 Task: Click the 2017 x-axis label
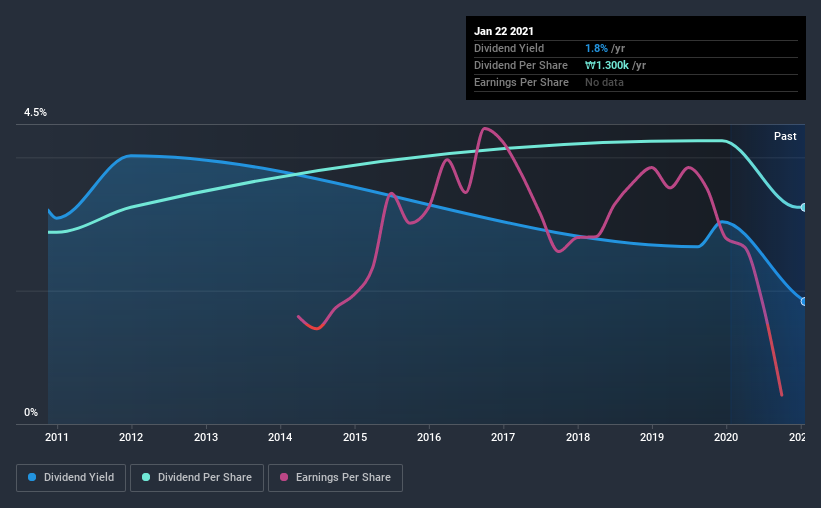click(x=503, y=437)
